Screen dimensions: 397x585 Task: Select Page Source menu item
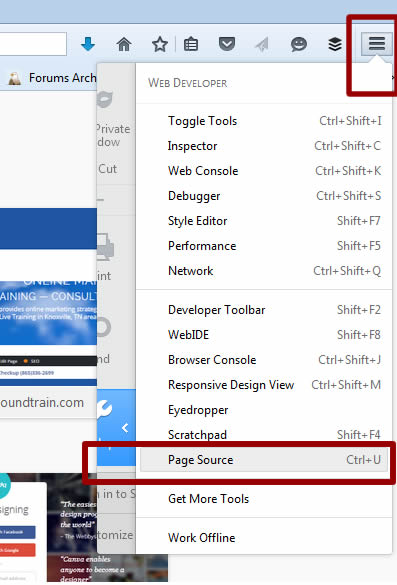pyautogui.click(x=264, y=460)
